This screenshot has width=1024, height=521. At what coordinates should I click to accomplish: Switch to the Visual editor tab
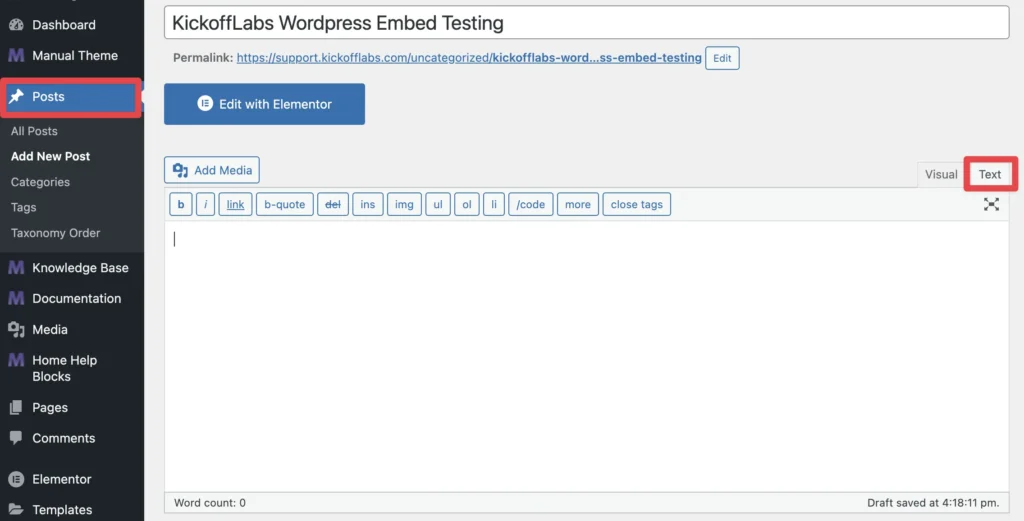point(941,174)
